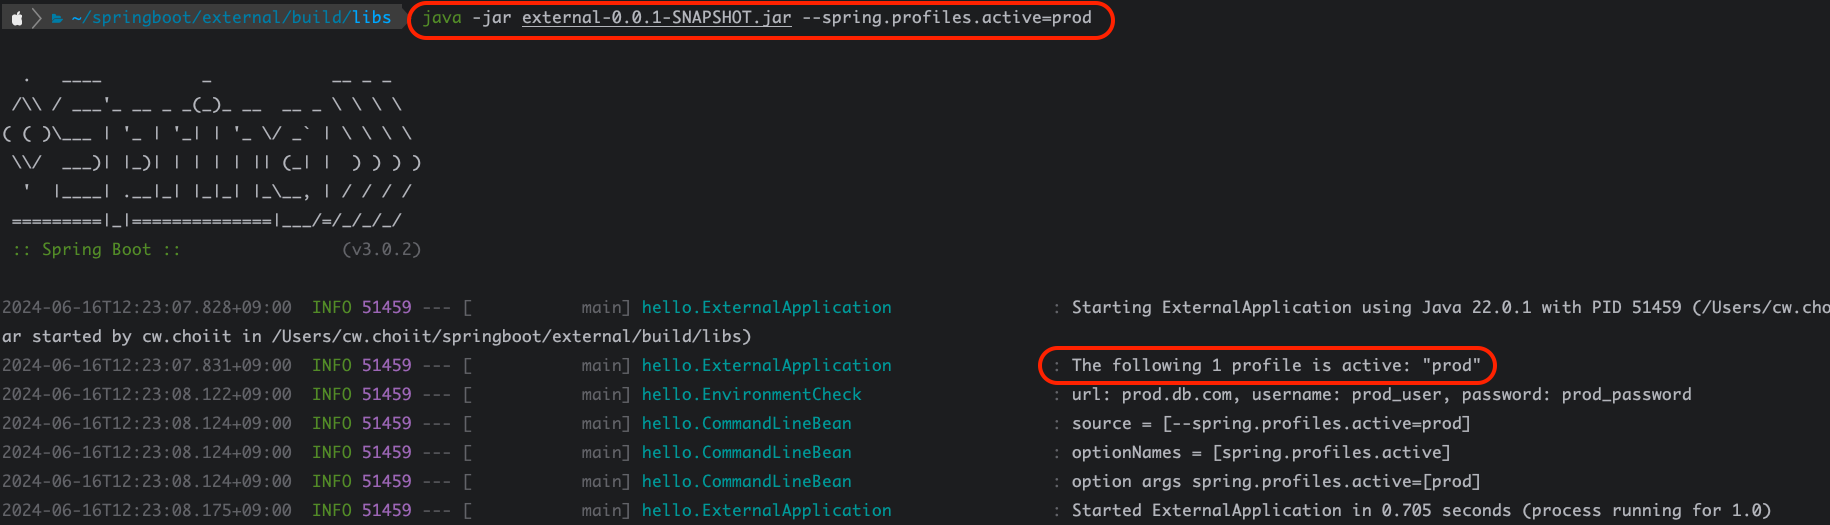Click the Apple logo in the prompt
The width and height of the screenshot is (1830, 525).
17,18
